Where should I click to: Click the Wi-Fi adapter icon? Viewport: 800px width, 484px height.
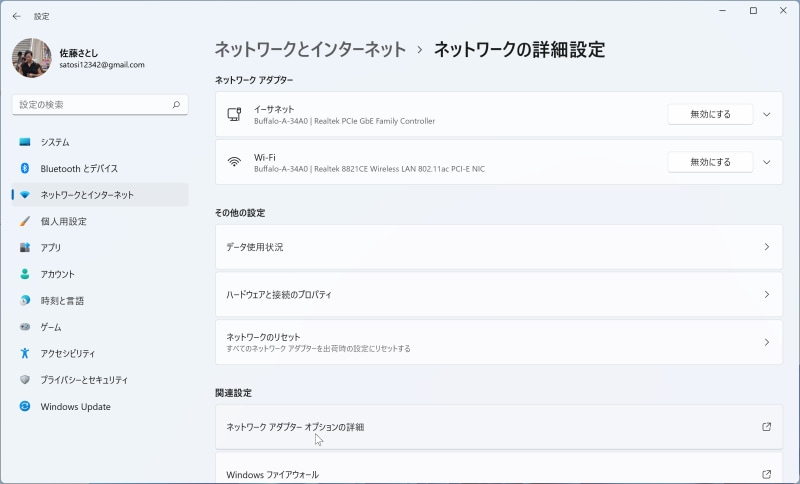pos(234,162)
